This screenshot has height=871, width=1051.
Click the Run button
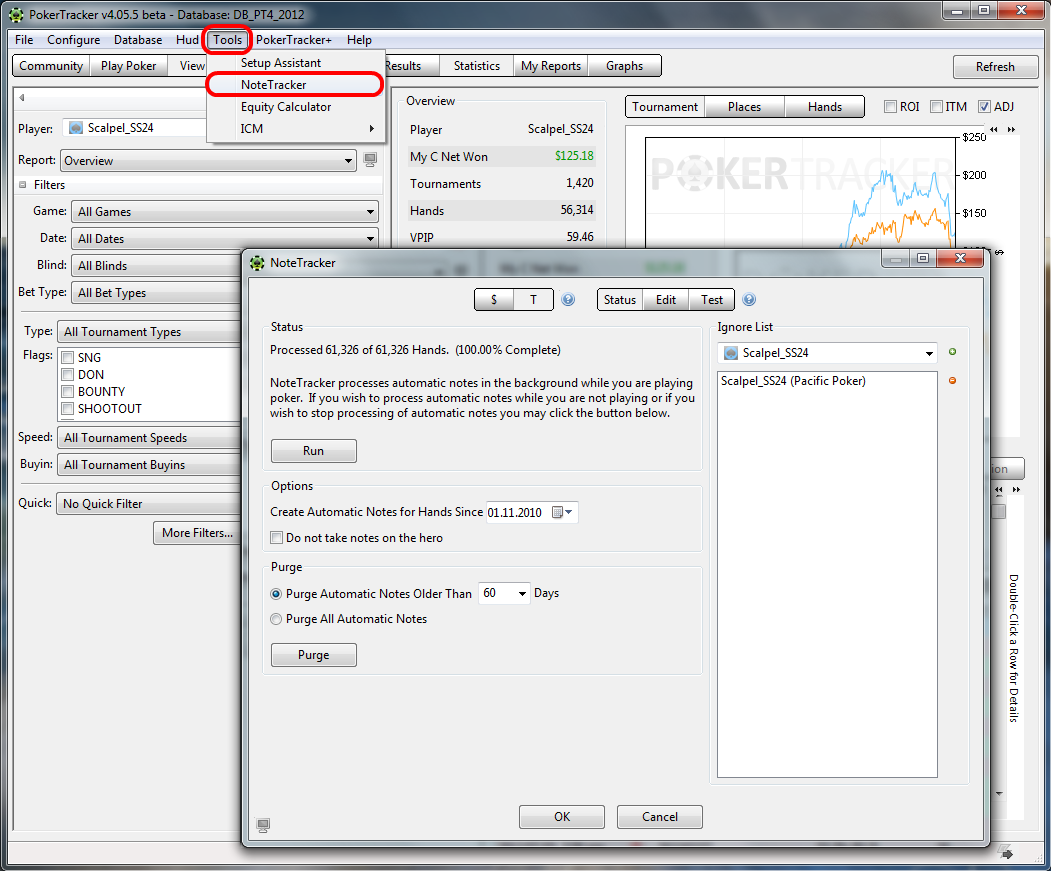click(314, 451)
